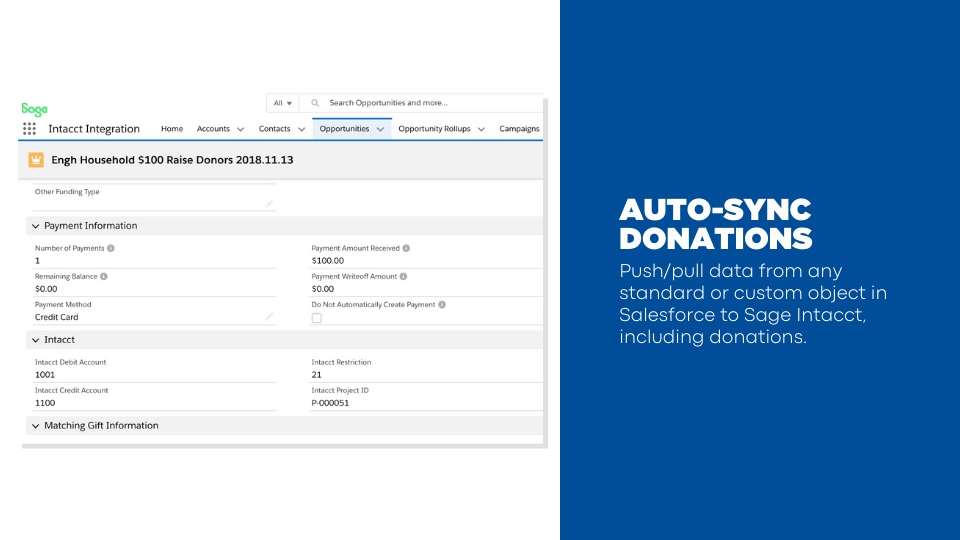
Task: Open the Accounts tab
Action: pos(213,129)
